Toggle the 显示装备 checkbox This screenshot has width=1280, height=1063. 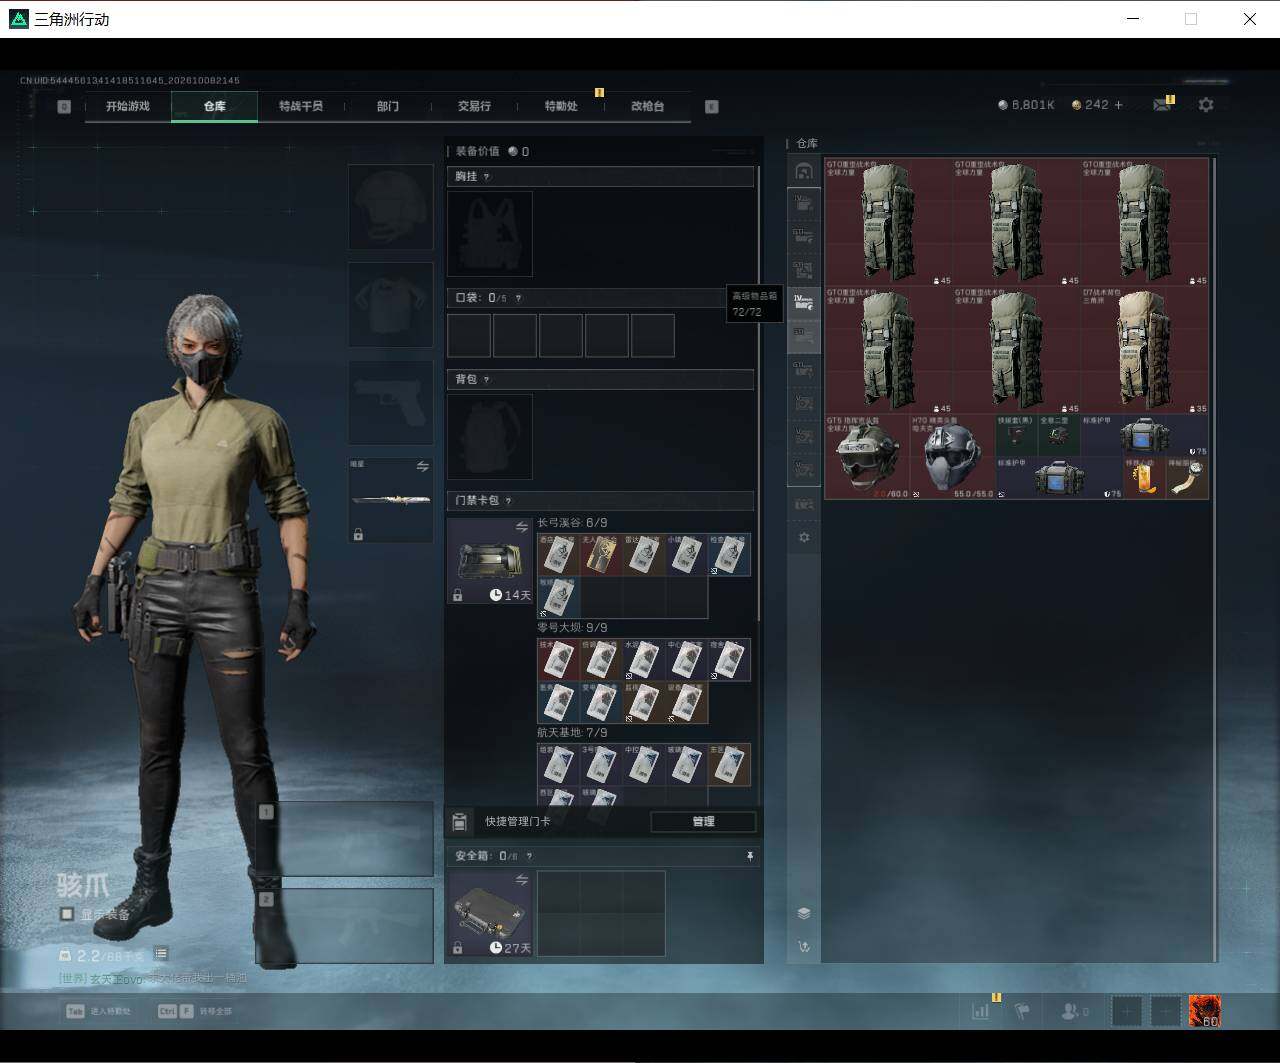(x=67, y=914)
